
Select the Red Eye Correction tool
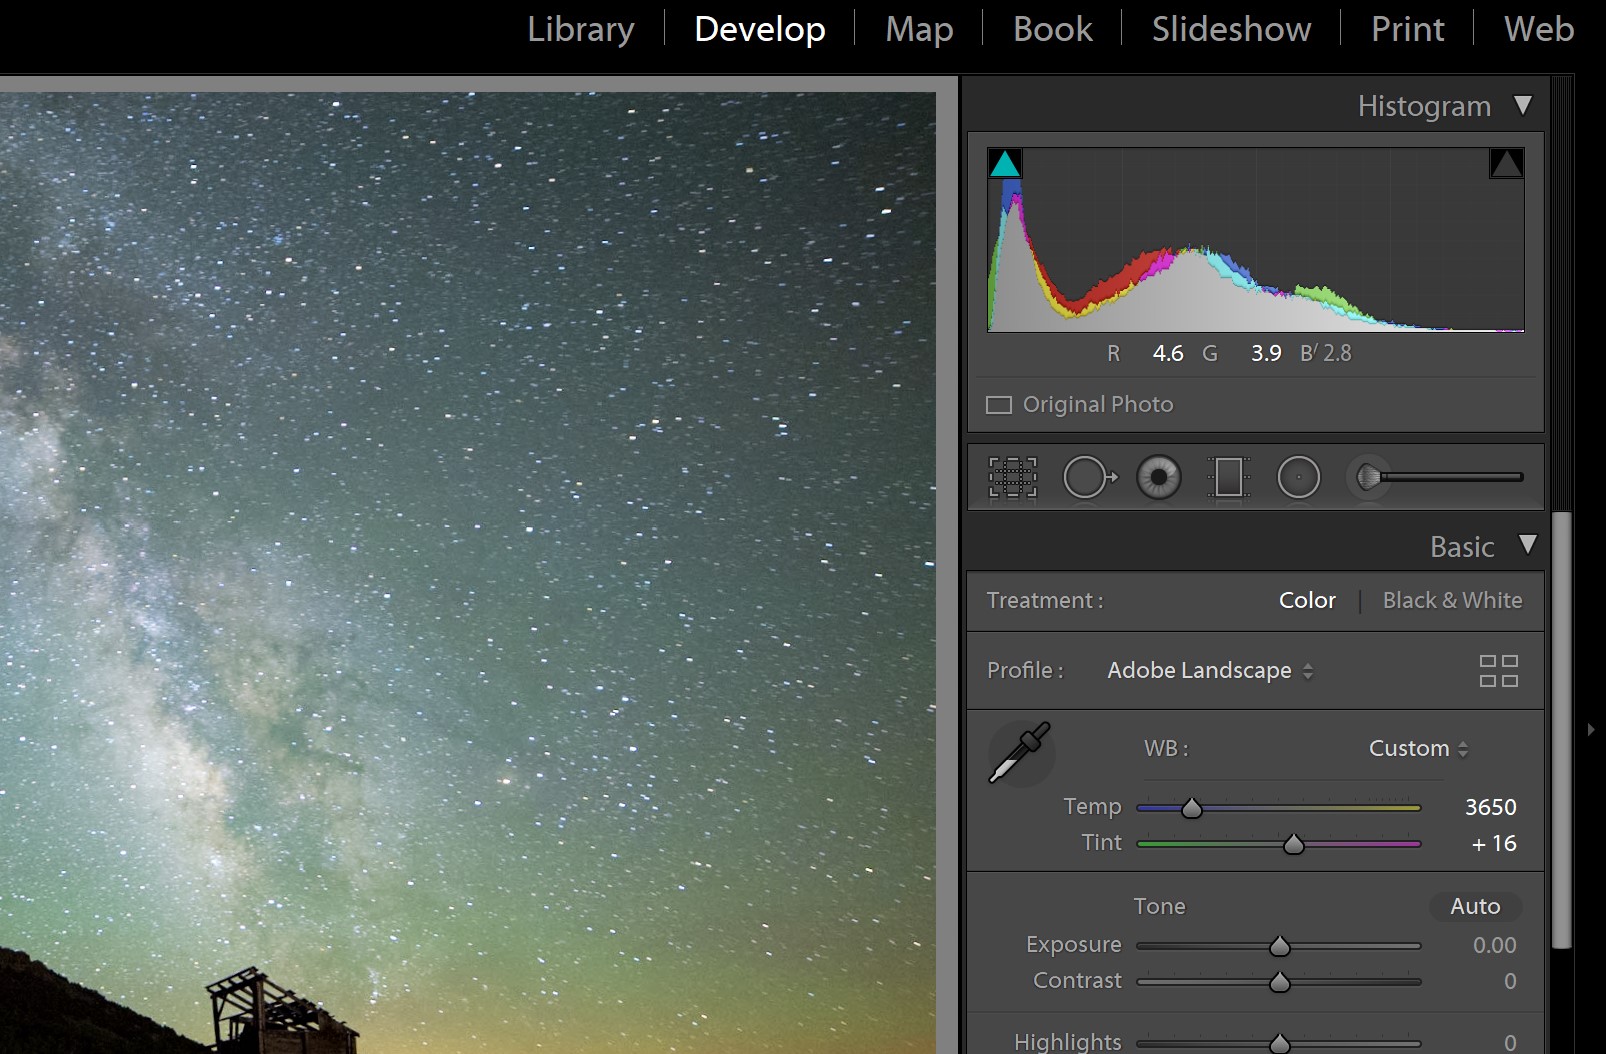click(1158, 477)
